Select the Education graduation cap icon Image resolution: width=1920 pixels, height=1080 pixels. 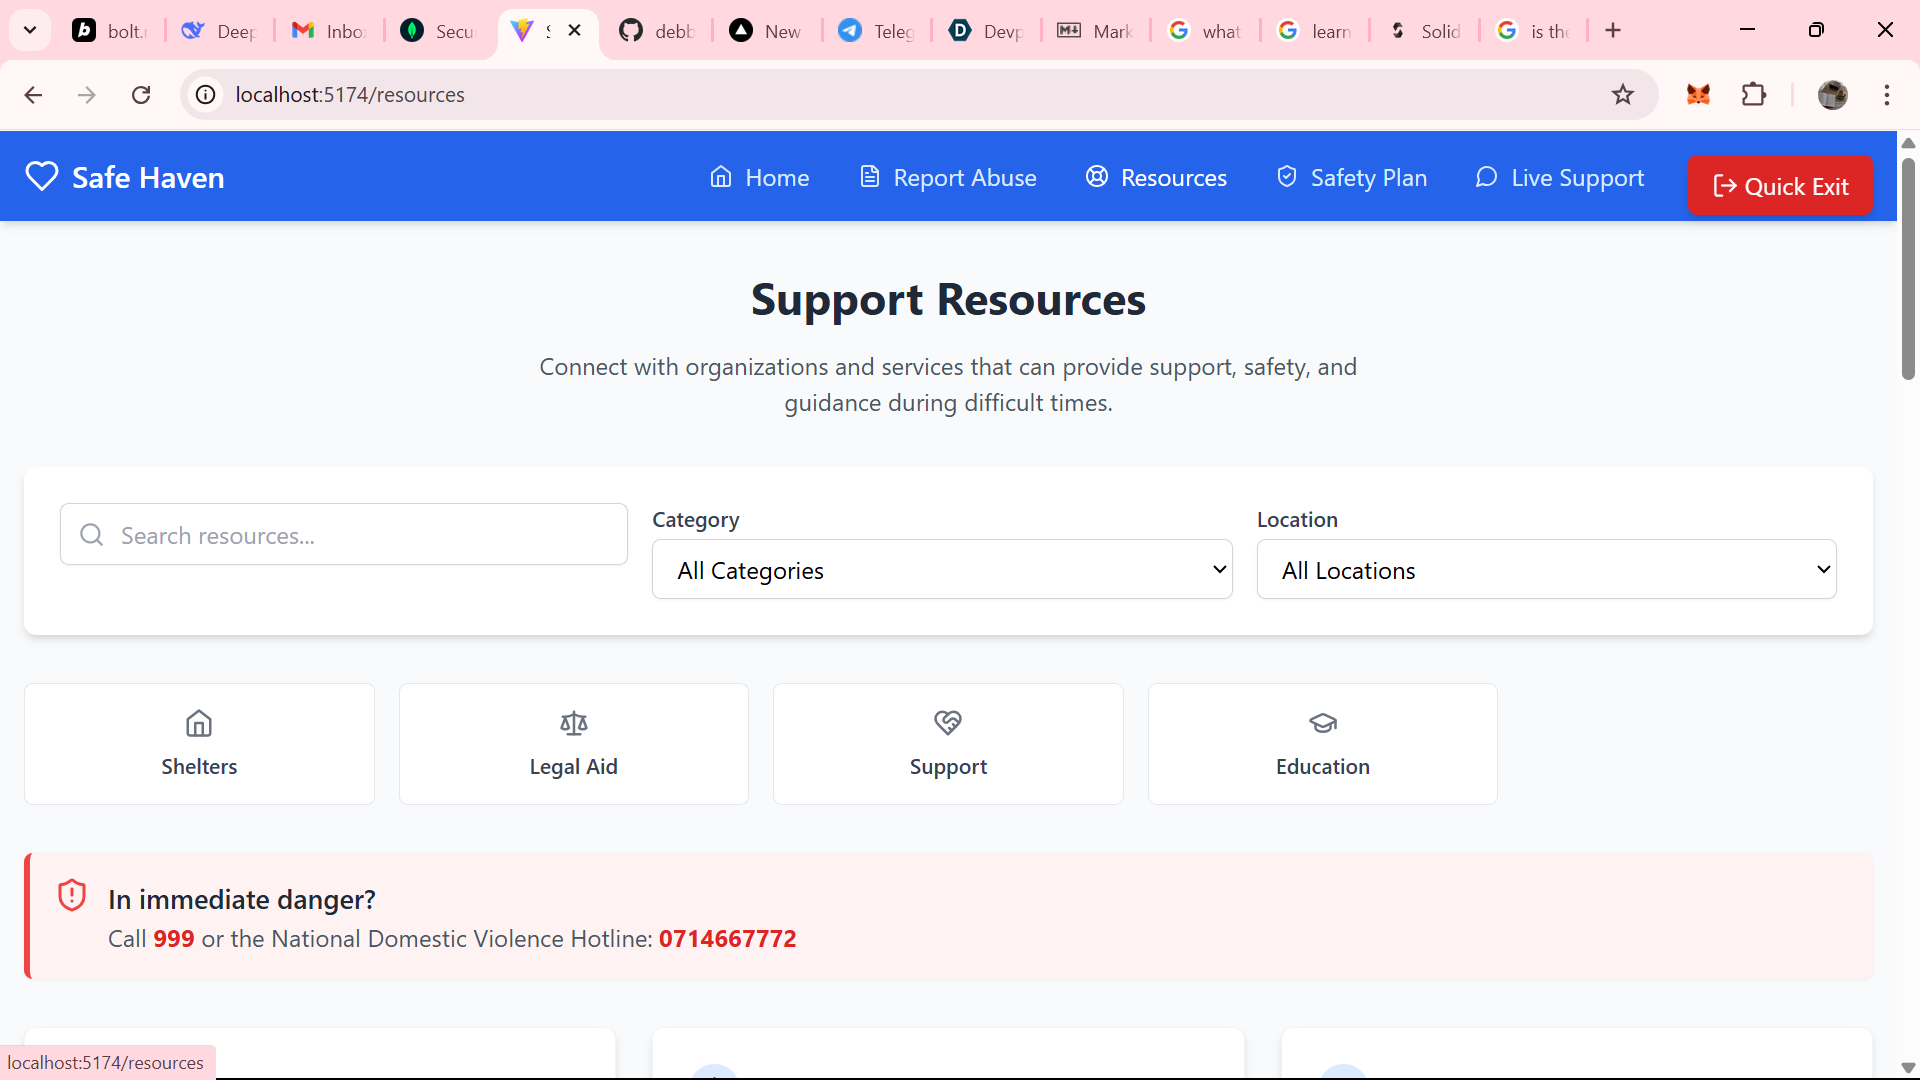click(1322, 723)
